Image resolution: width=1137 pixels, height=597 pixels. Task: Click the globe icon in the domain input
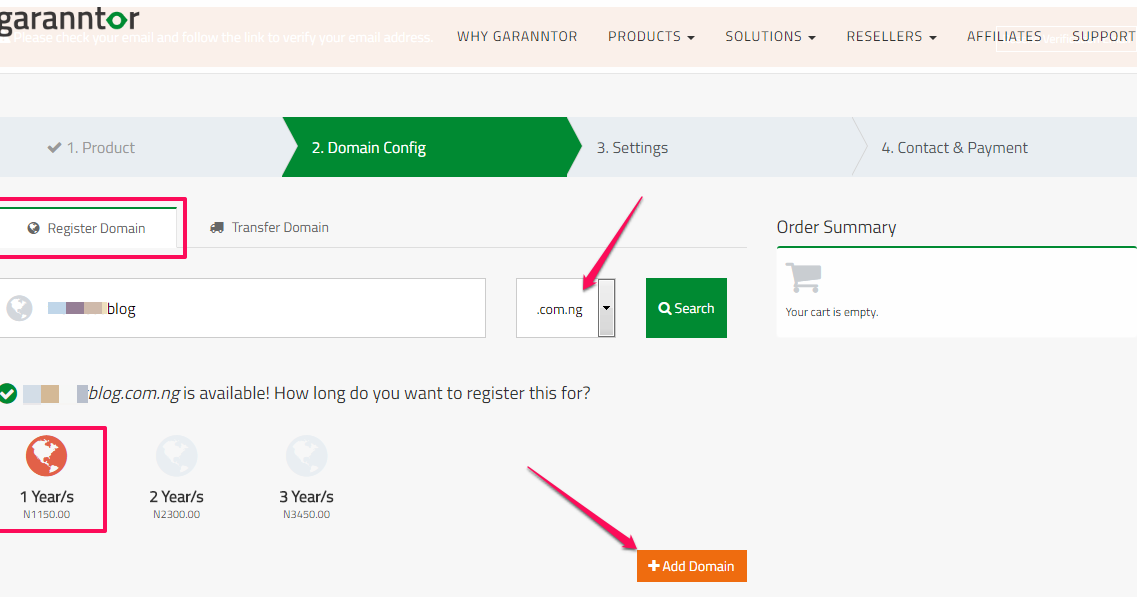tap(20, 308)
